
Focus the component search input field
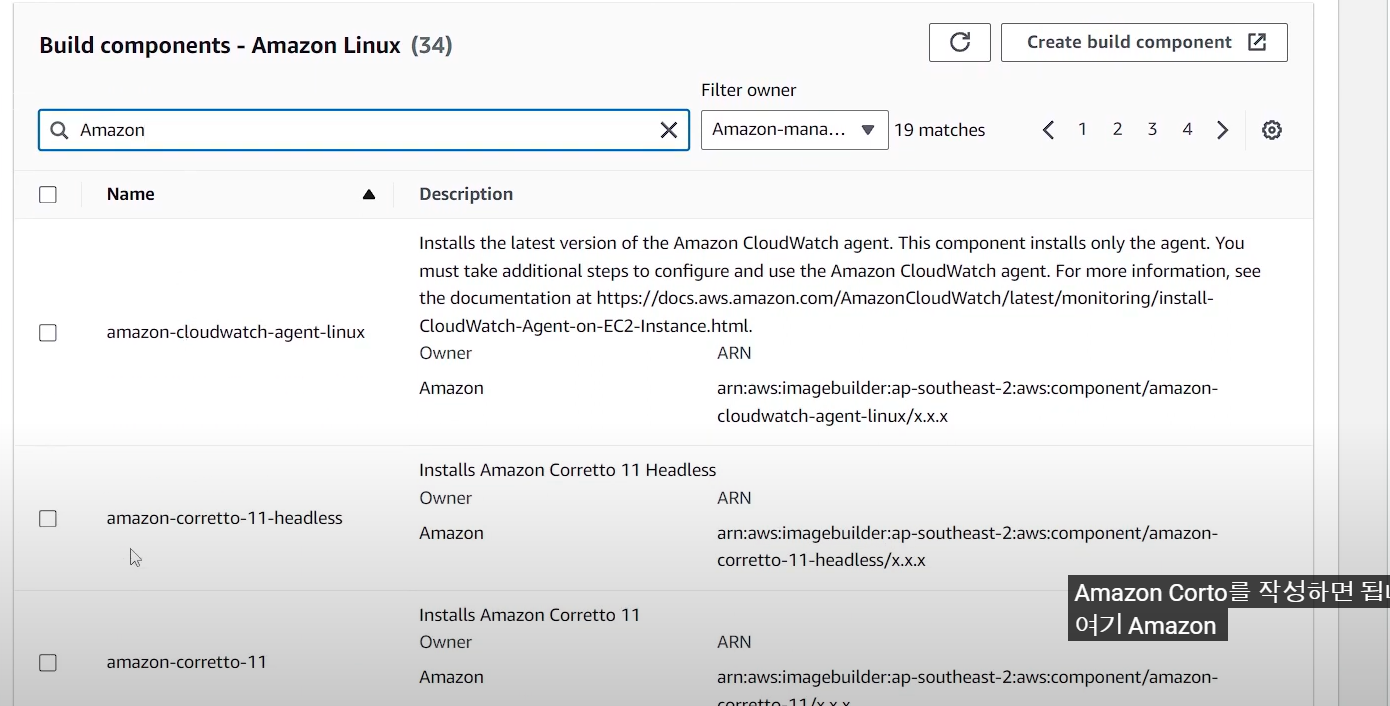click(x=364, y=130)
